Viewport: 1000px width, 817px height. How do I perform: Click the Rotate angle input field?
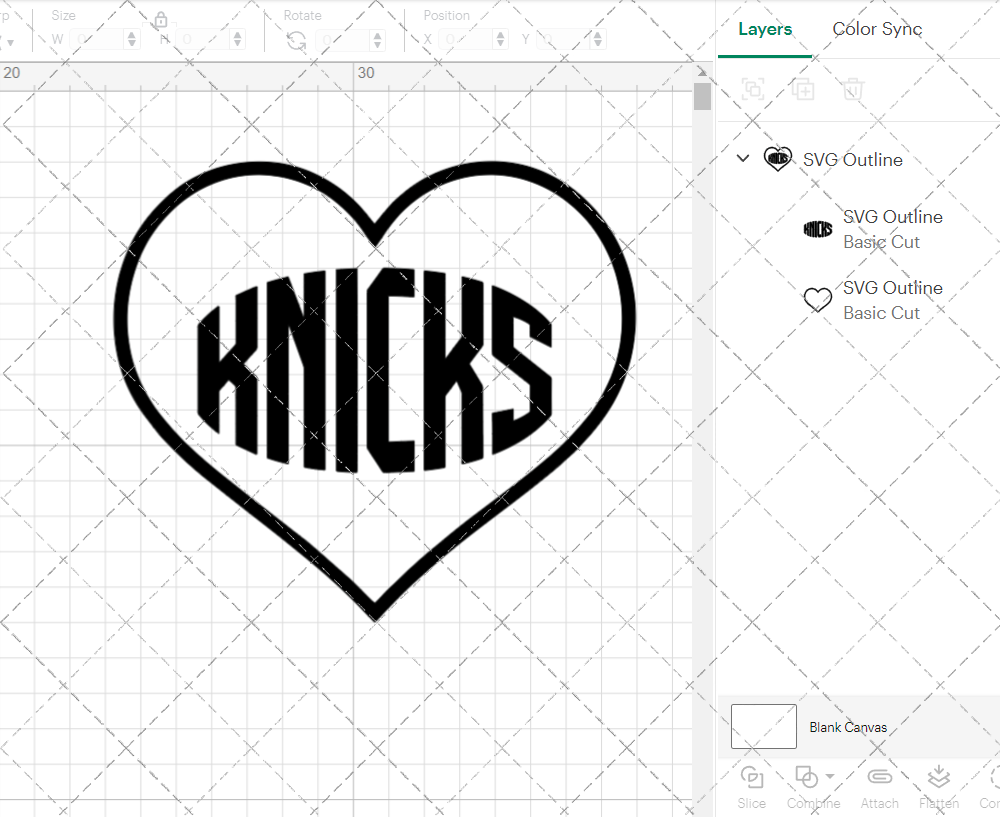tap(343, 40)
